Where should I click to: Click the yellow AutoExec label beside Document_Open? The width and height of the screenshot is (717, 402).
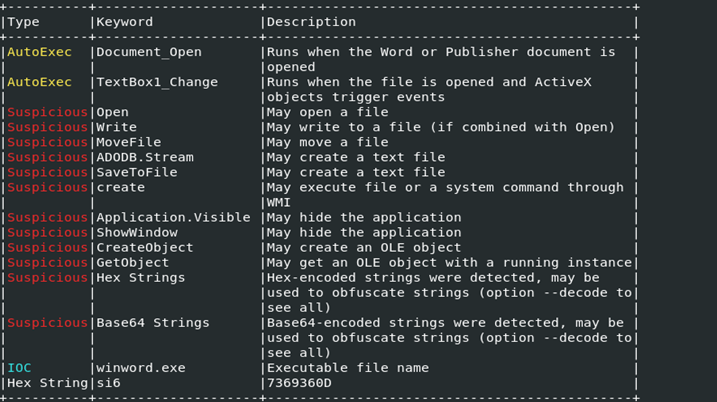tap(39, 52)
